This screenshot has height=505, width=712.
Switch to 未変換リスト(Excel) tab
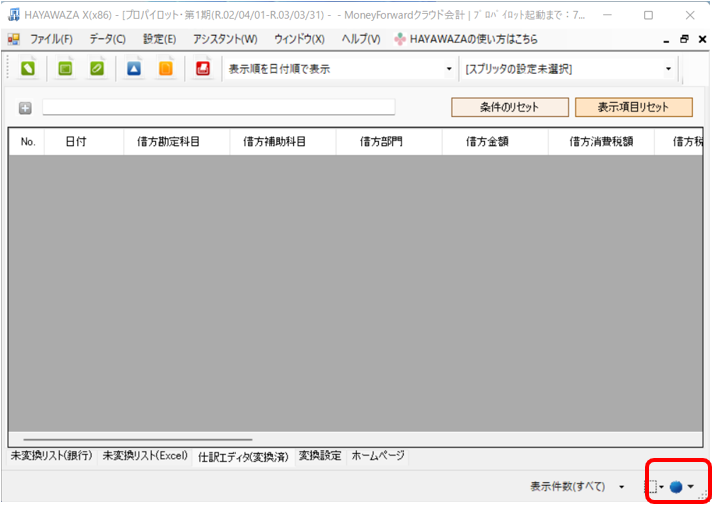[x=145, y=455]
